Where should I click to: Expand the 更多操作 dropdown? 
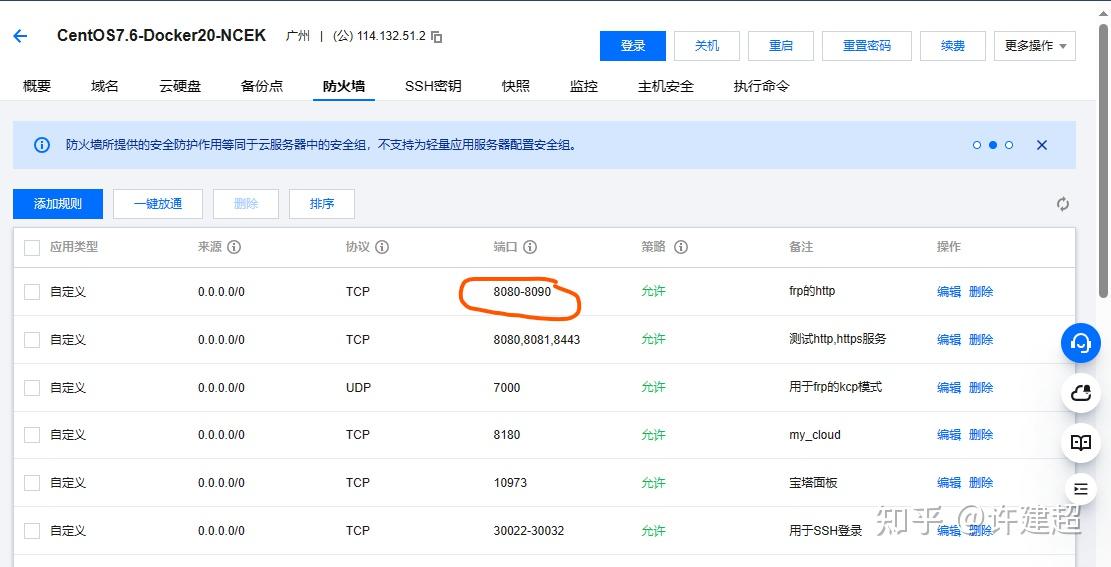point(1034,46)
